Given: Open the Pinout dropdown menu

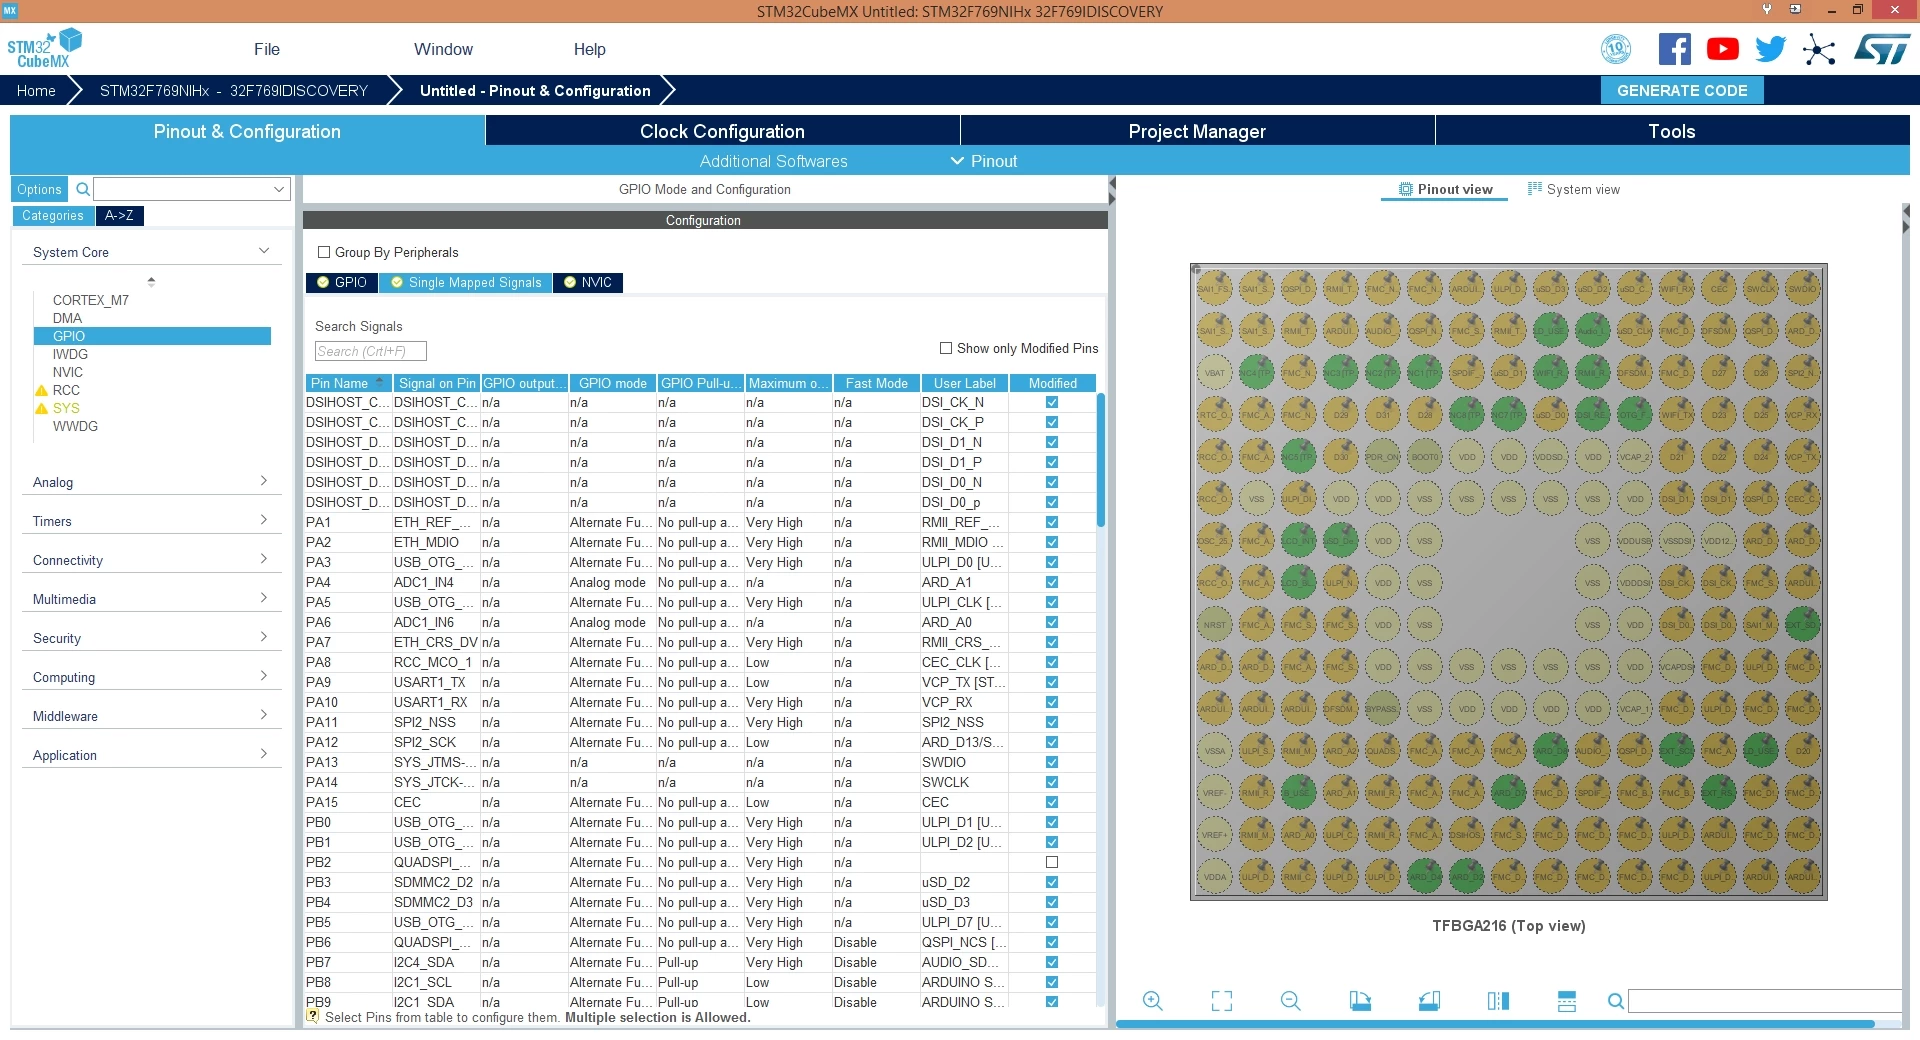Looking at the screenshot, I should (x=984, y=161).
